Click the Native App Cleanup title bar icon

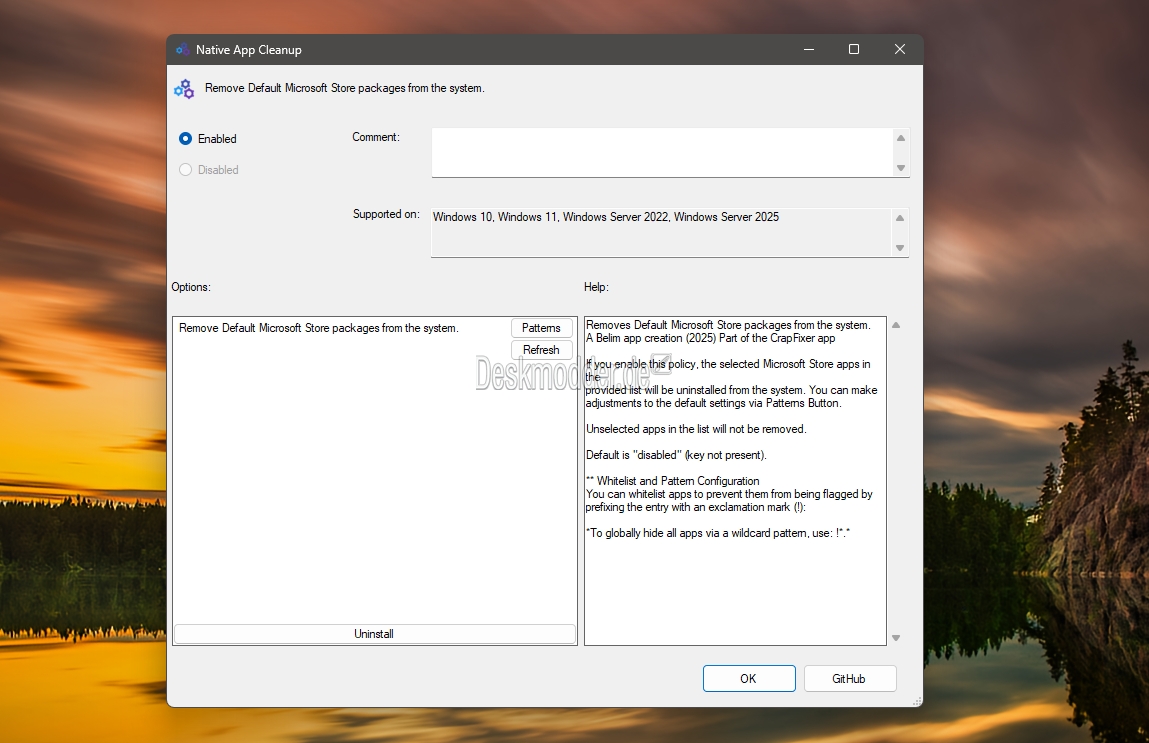click(x=182, y=50)
